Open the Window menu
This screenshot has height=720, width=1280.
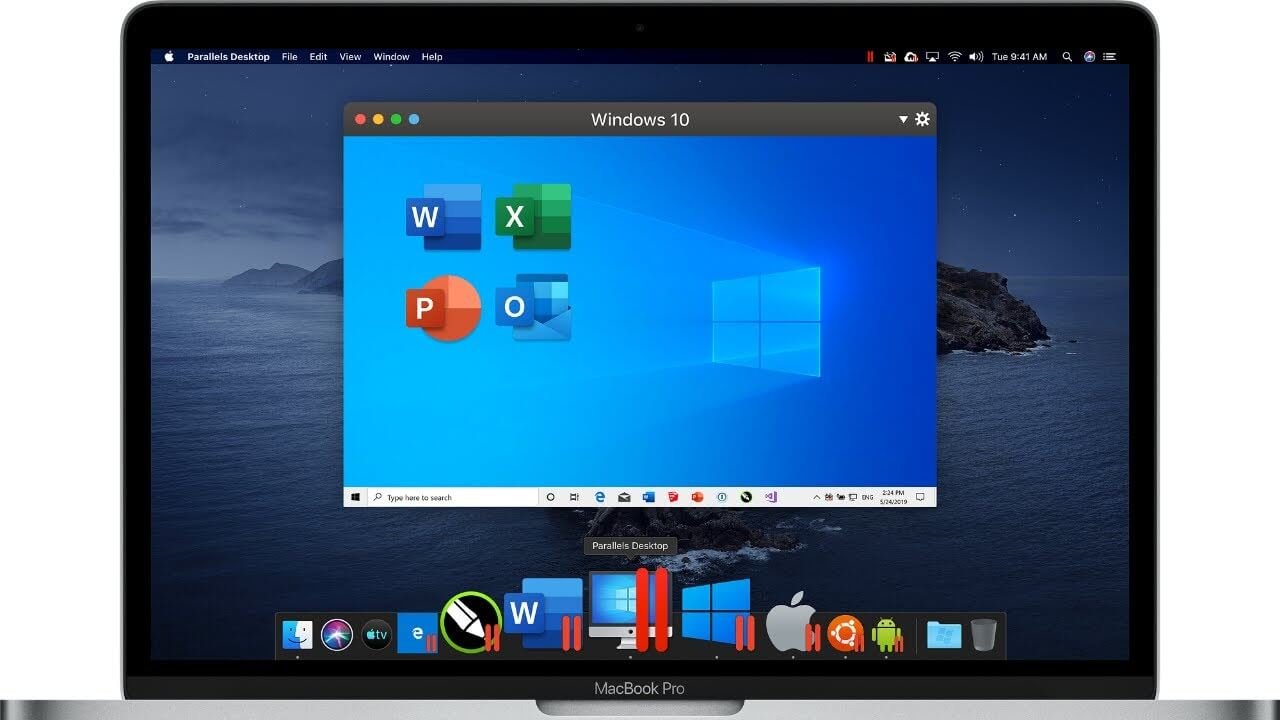coord(391,57)
